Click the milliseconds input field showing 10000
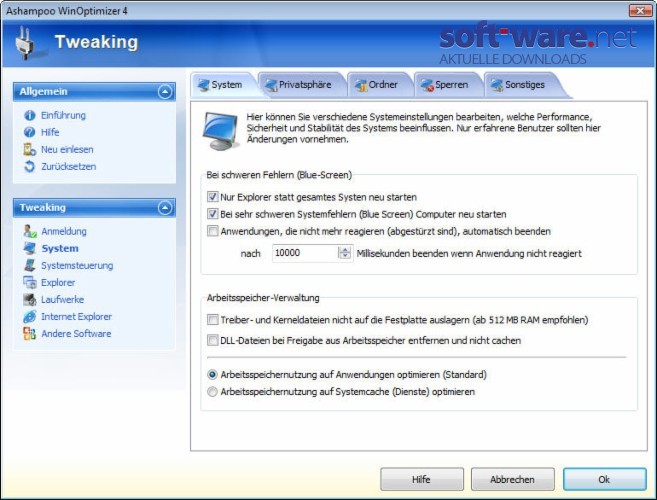 point(305,253)
